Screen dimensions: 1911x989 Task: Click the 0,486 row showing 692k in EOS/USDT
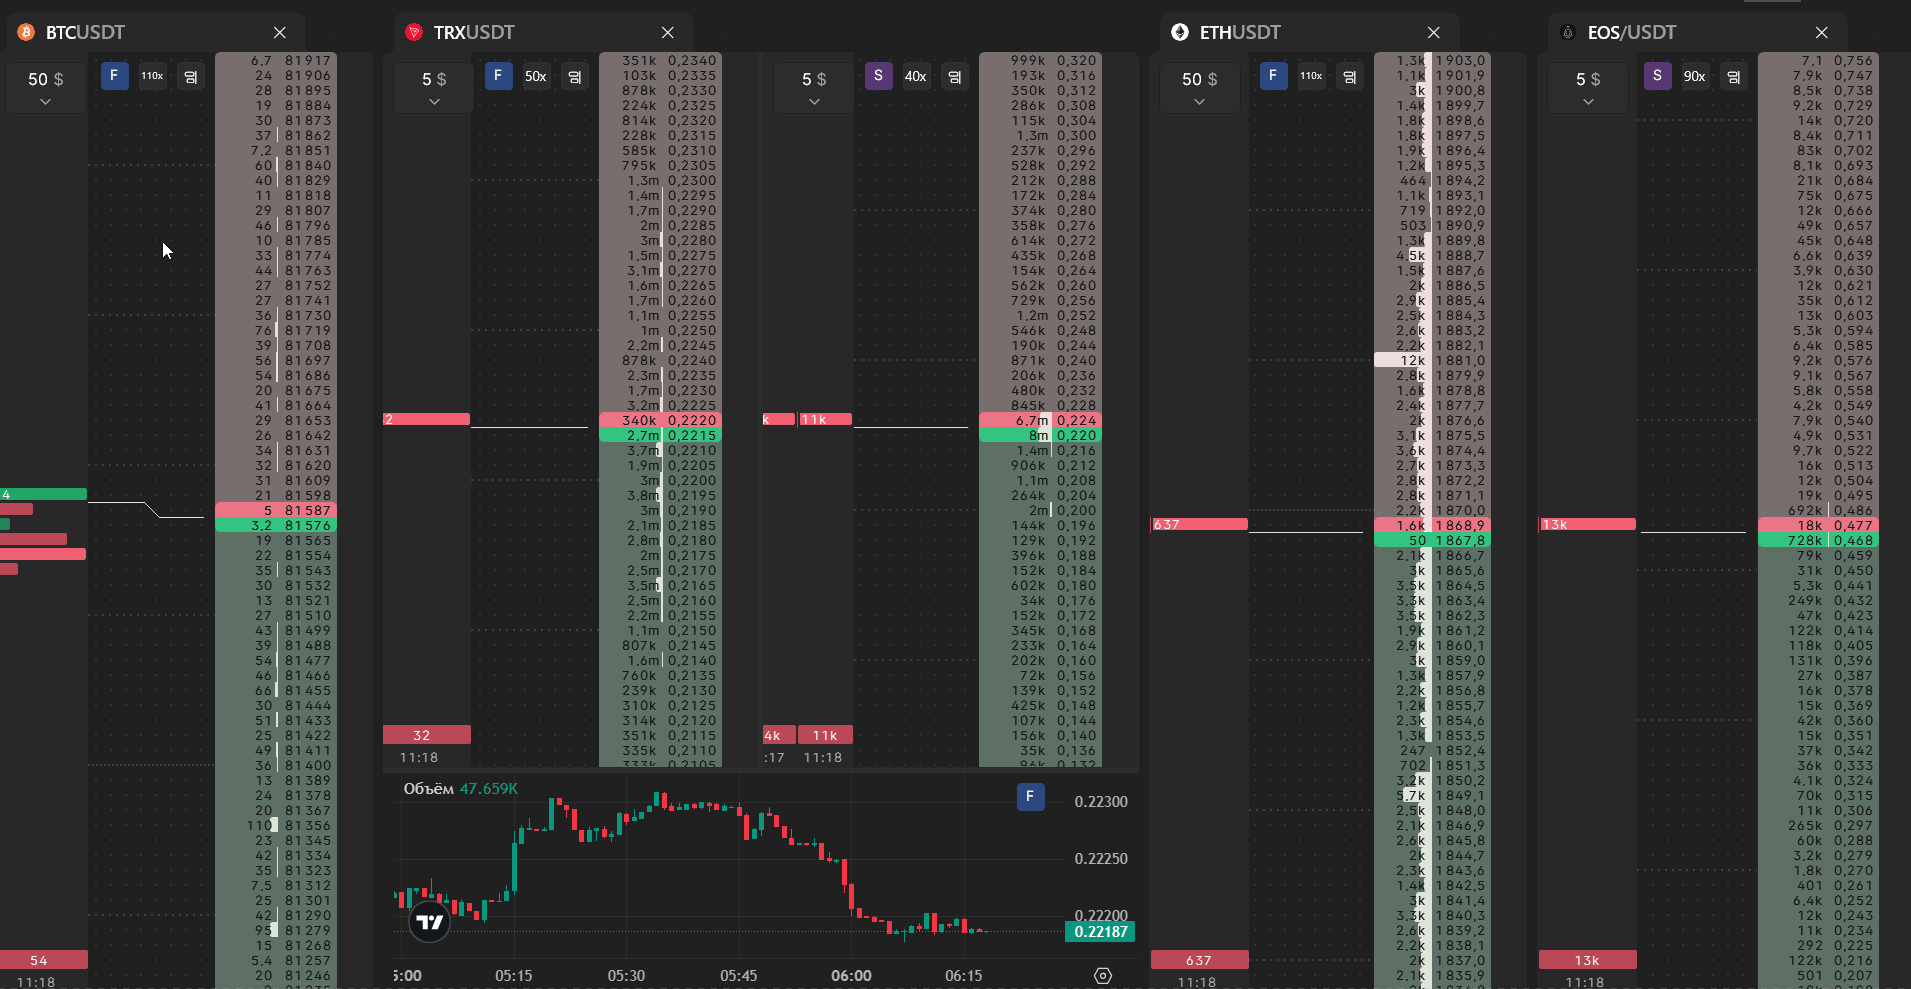pyautogui.click(x=1818, y=510)
